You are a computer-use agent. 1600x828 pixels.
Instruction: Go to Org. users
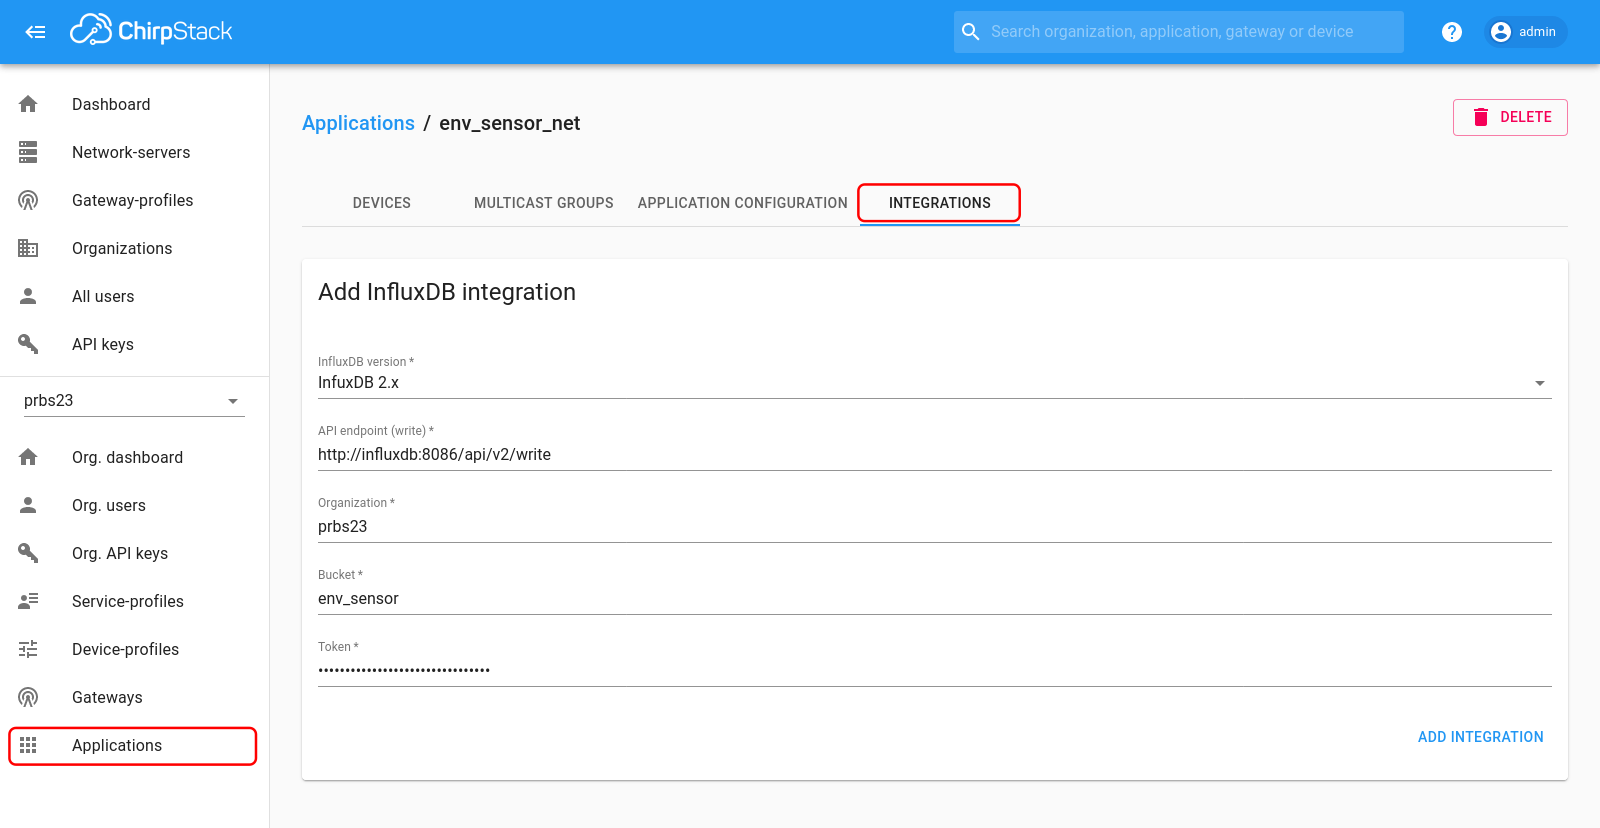[x=134, y=505]
